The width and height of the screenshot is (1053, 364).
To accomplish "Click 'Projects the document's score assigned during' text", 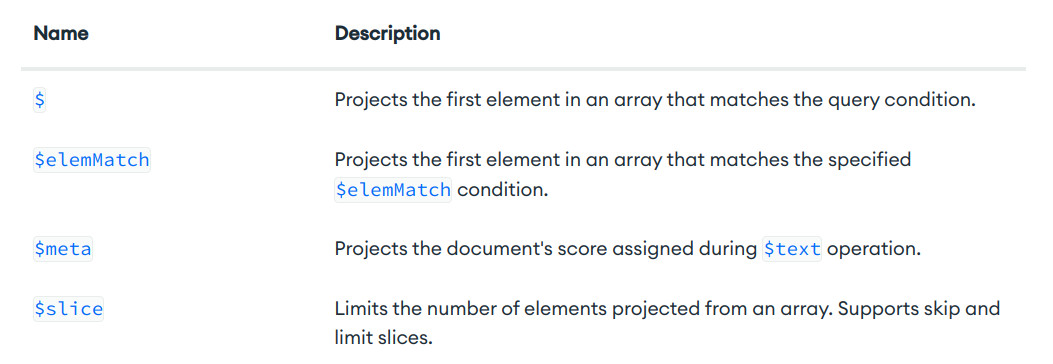I will click(546, 249).
